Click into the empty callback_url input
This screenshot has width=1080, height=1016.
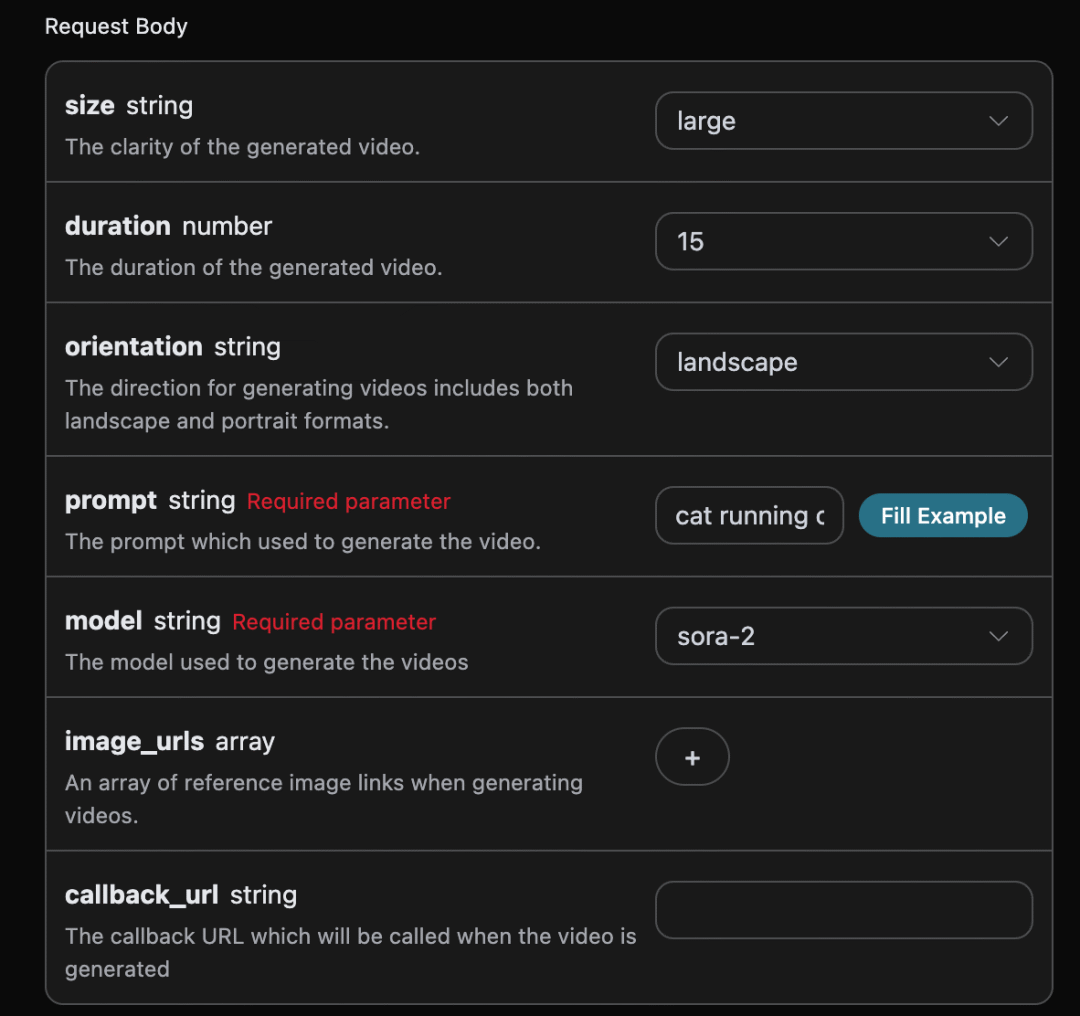click(x=843, y=910)
